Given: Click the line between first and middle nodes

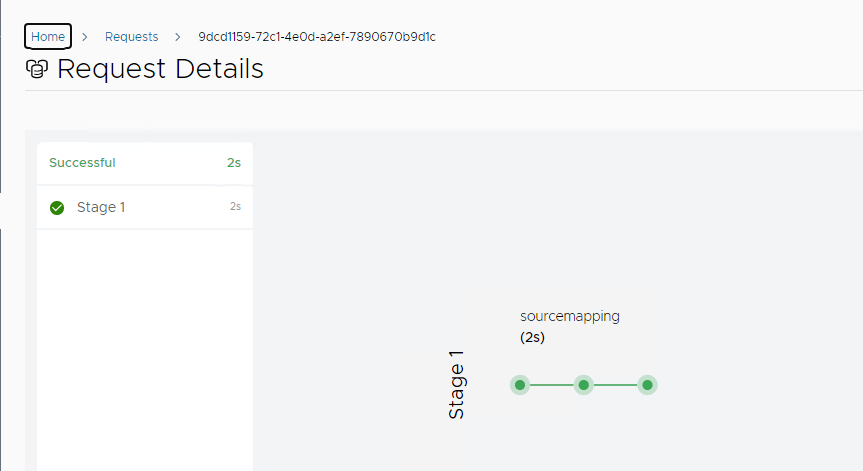Looking at the screenshot, I should click(x=552, y=385).
